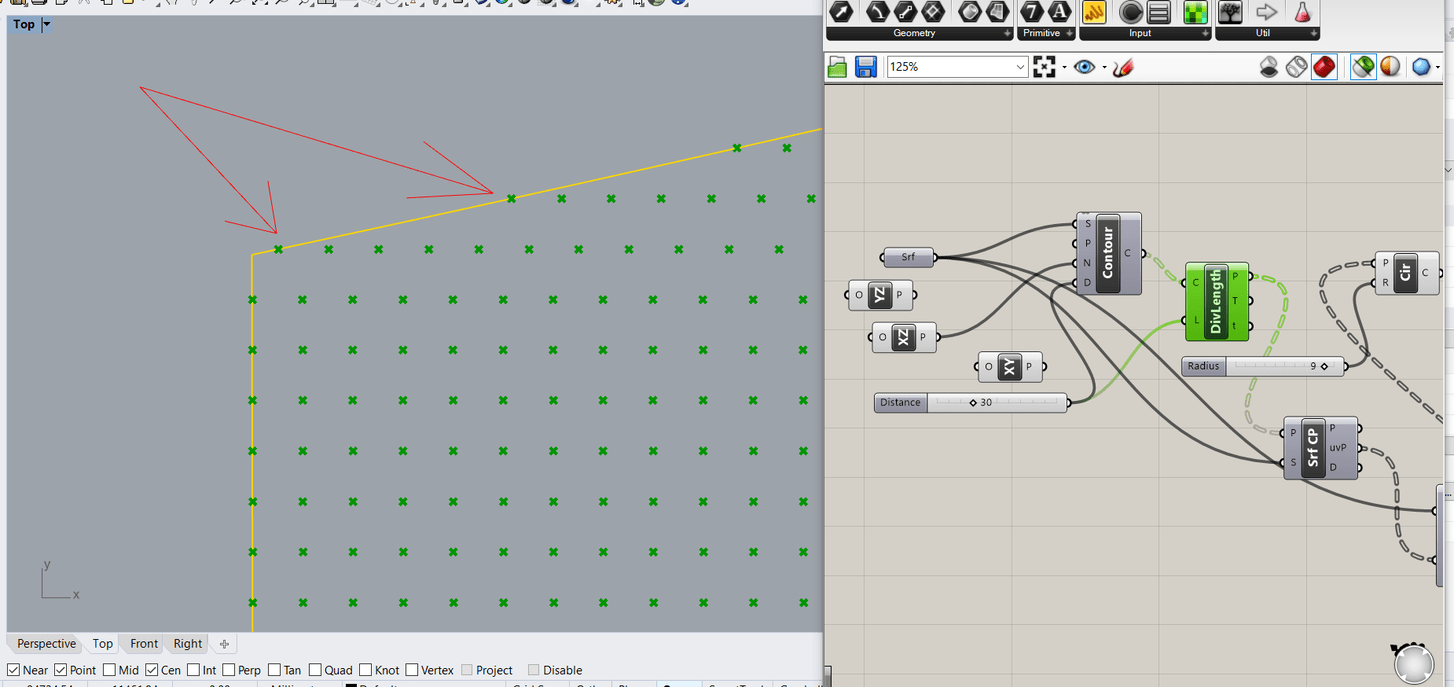Expand the Primitive panel dropdown
Viewport: 1454px width, 687px height.
(x=1069, y=34)
